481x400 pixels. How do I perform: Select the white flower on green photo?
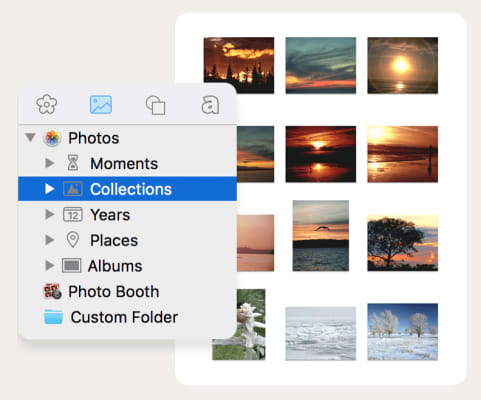(251, 324)
